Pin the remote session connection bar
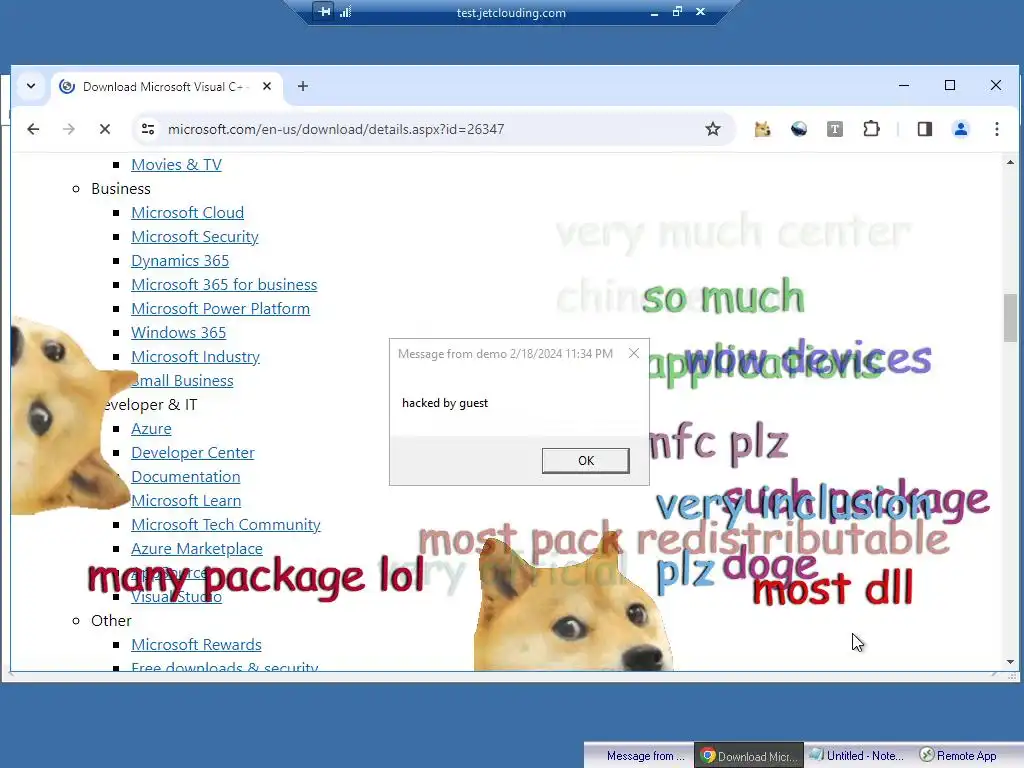The width and height of the screenshot is (1024, 768). pos(325,12)
